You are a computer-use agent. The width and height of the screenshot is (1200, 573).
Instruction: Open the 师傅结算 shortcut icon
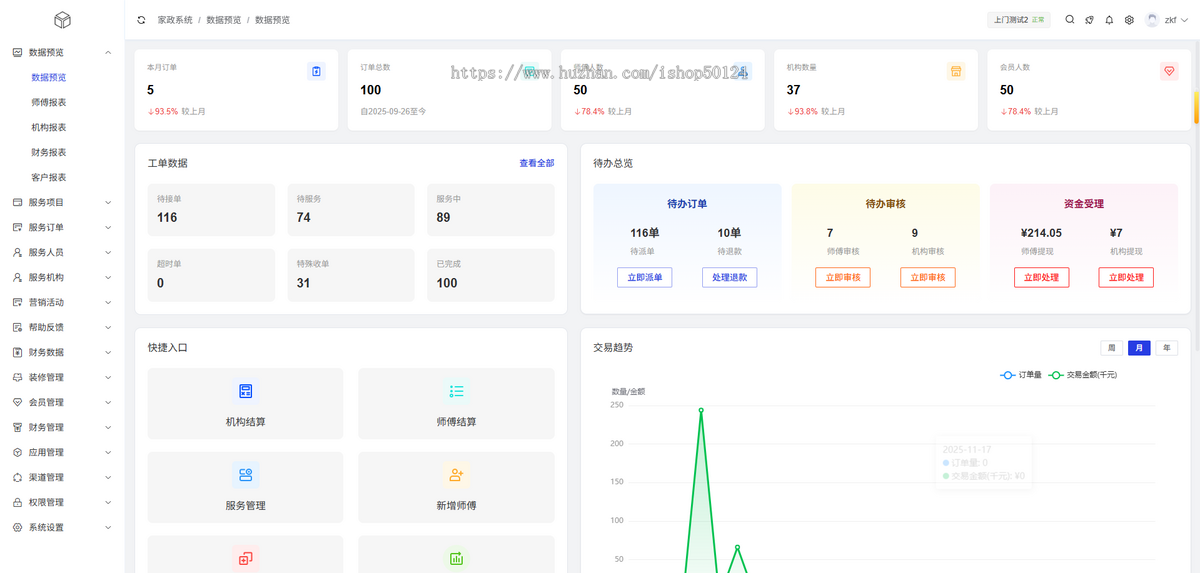[456, 391]
